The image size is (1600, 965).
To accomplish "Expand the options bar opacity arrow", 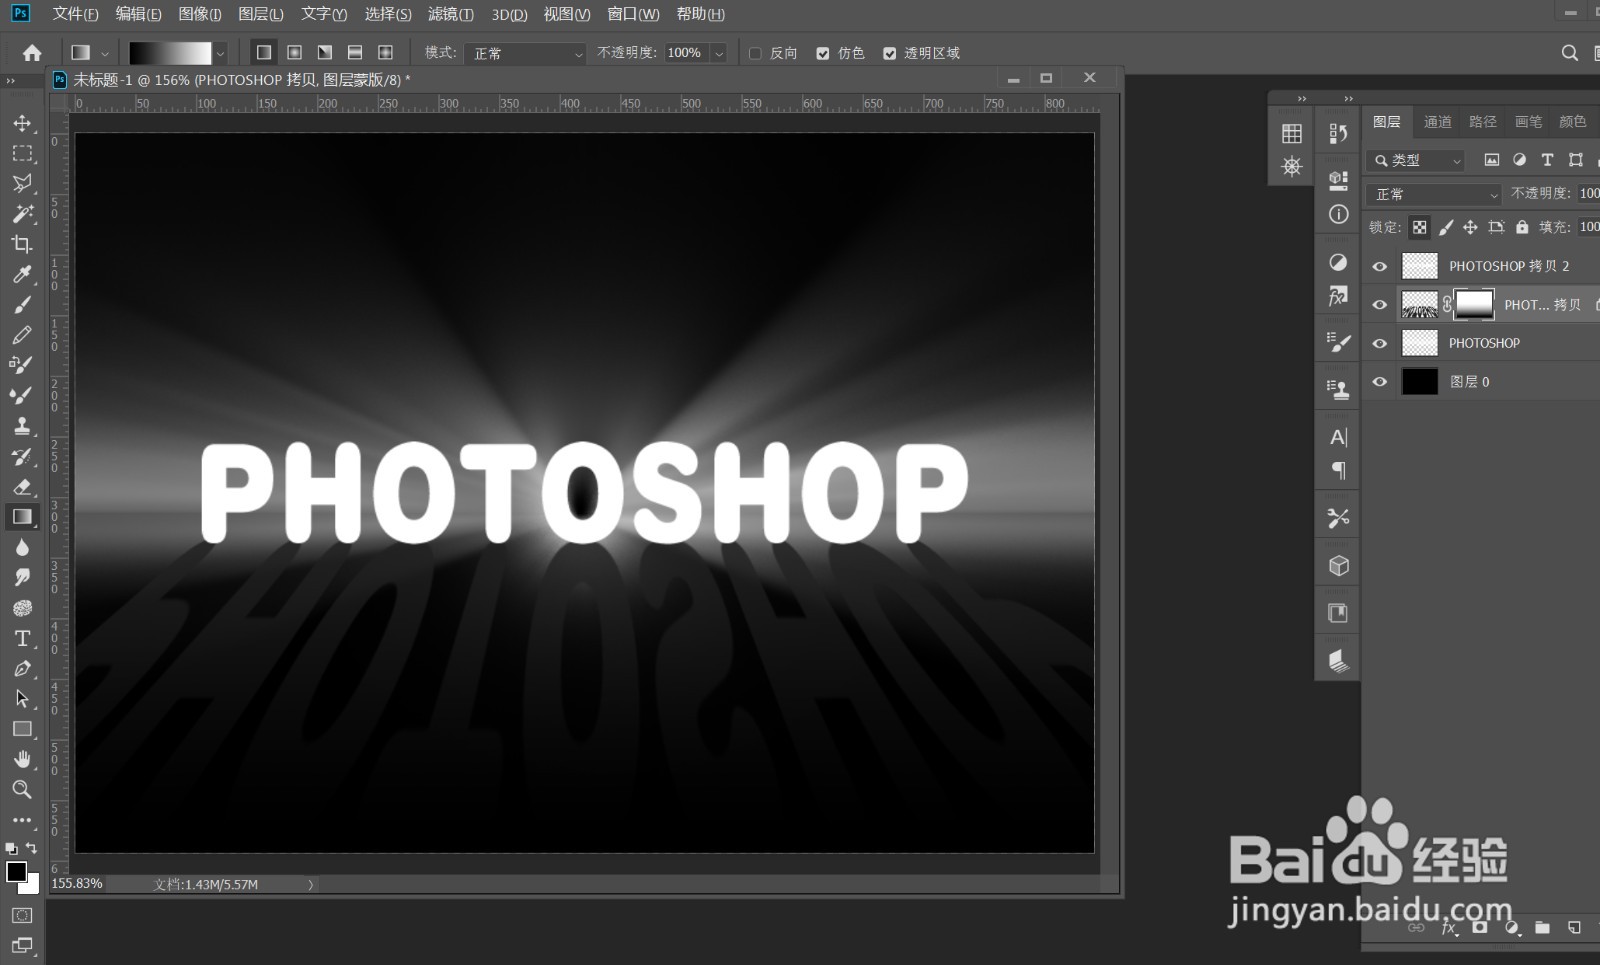I will tap(718, 53).
